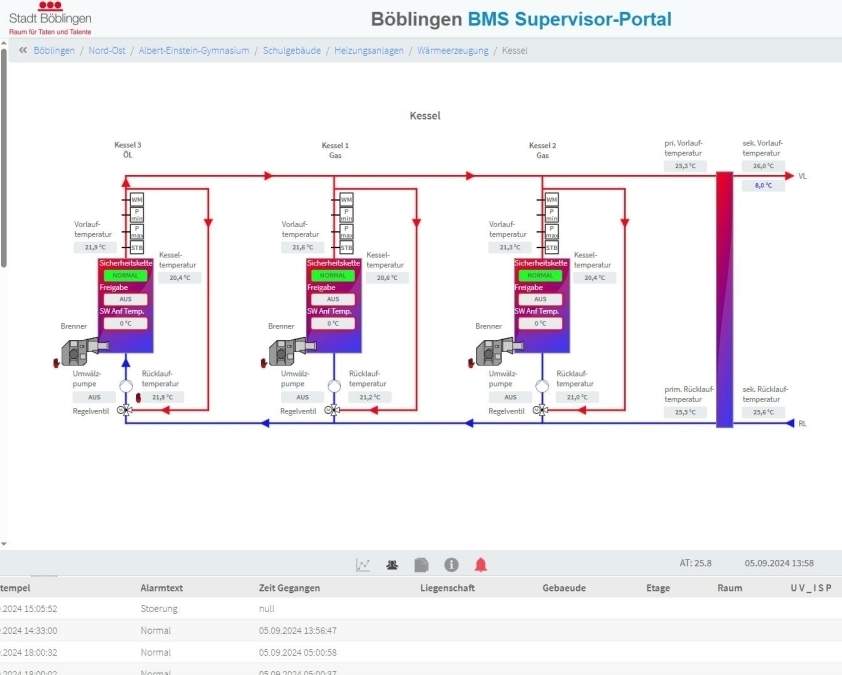
Task: Toggle Kessel 2 Freigabe AUS field
Action: pyautogui.click(x=540, y=299)
